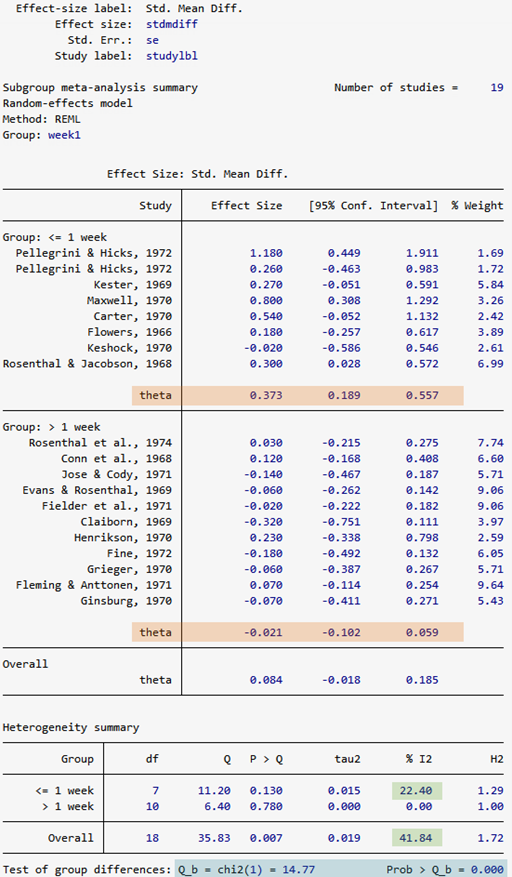Click the Prob > Q_b = 0.000 result
512x877 pixels.
point(445,870)
